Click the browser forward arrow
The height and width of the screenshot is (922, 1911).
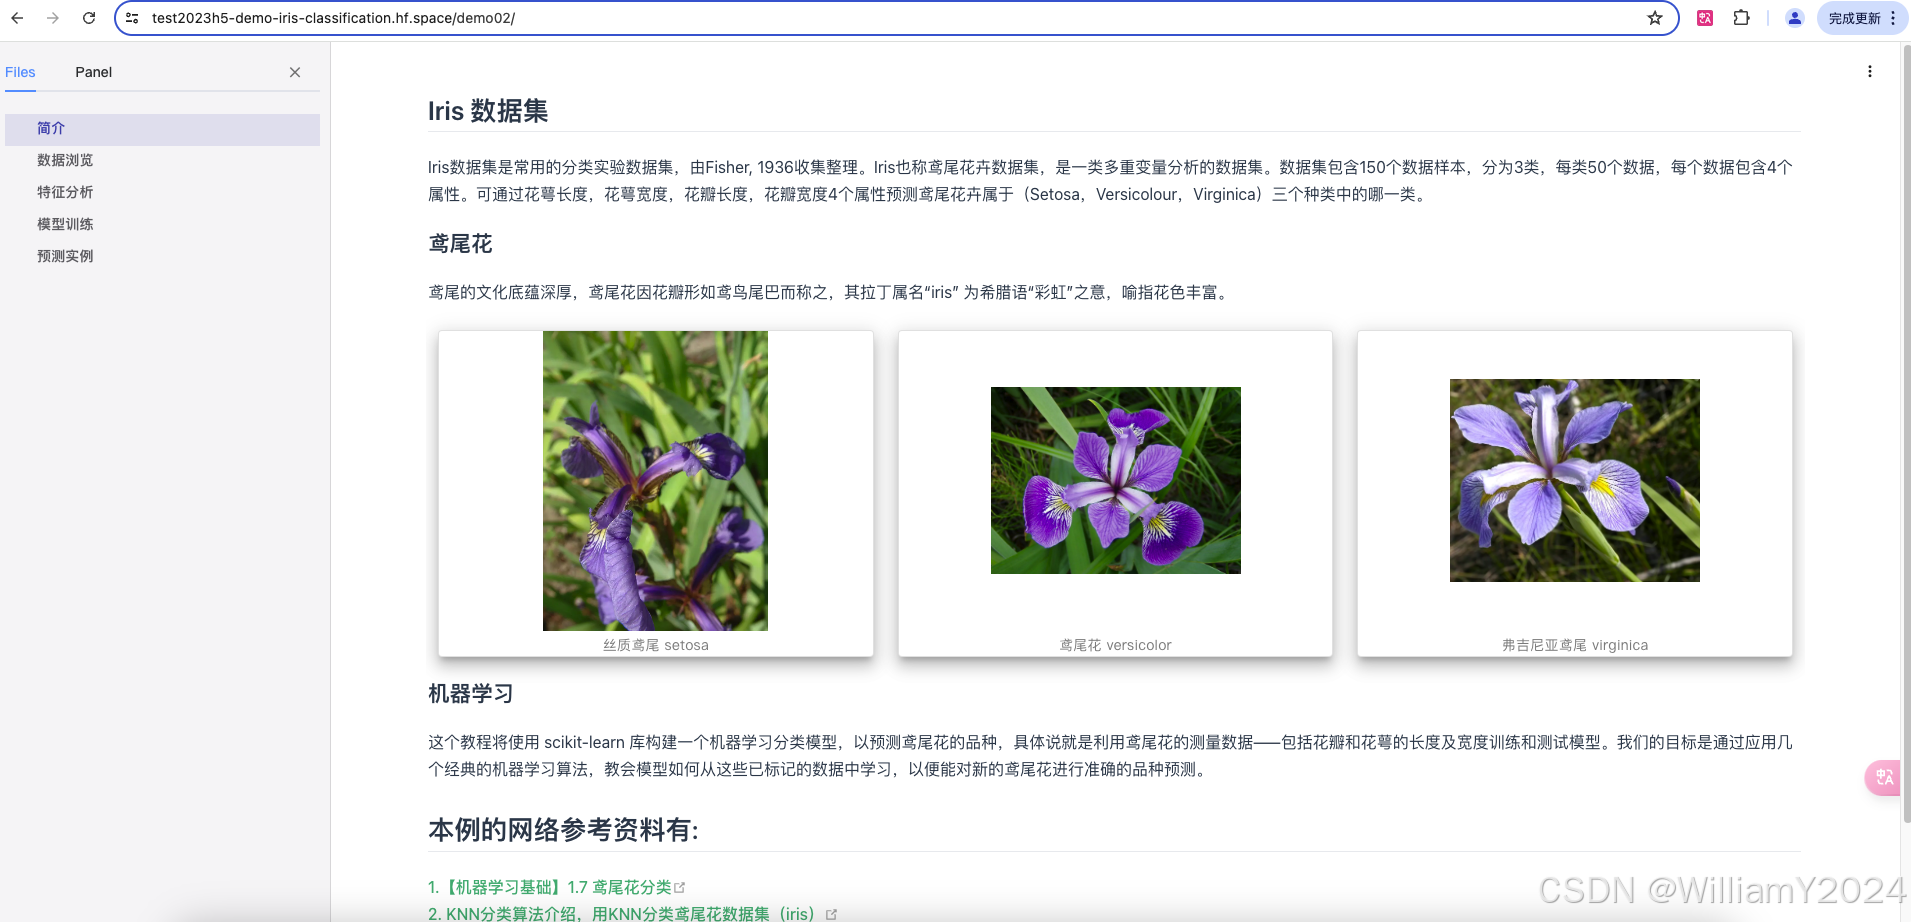[x=53, y=18]
